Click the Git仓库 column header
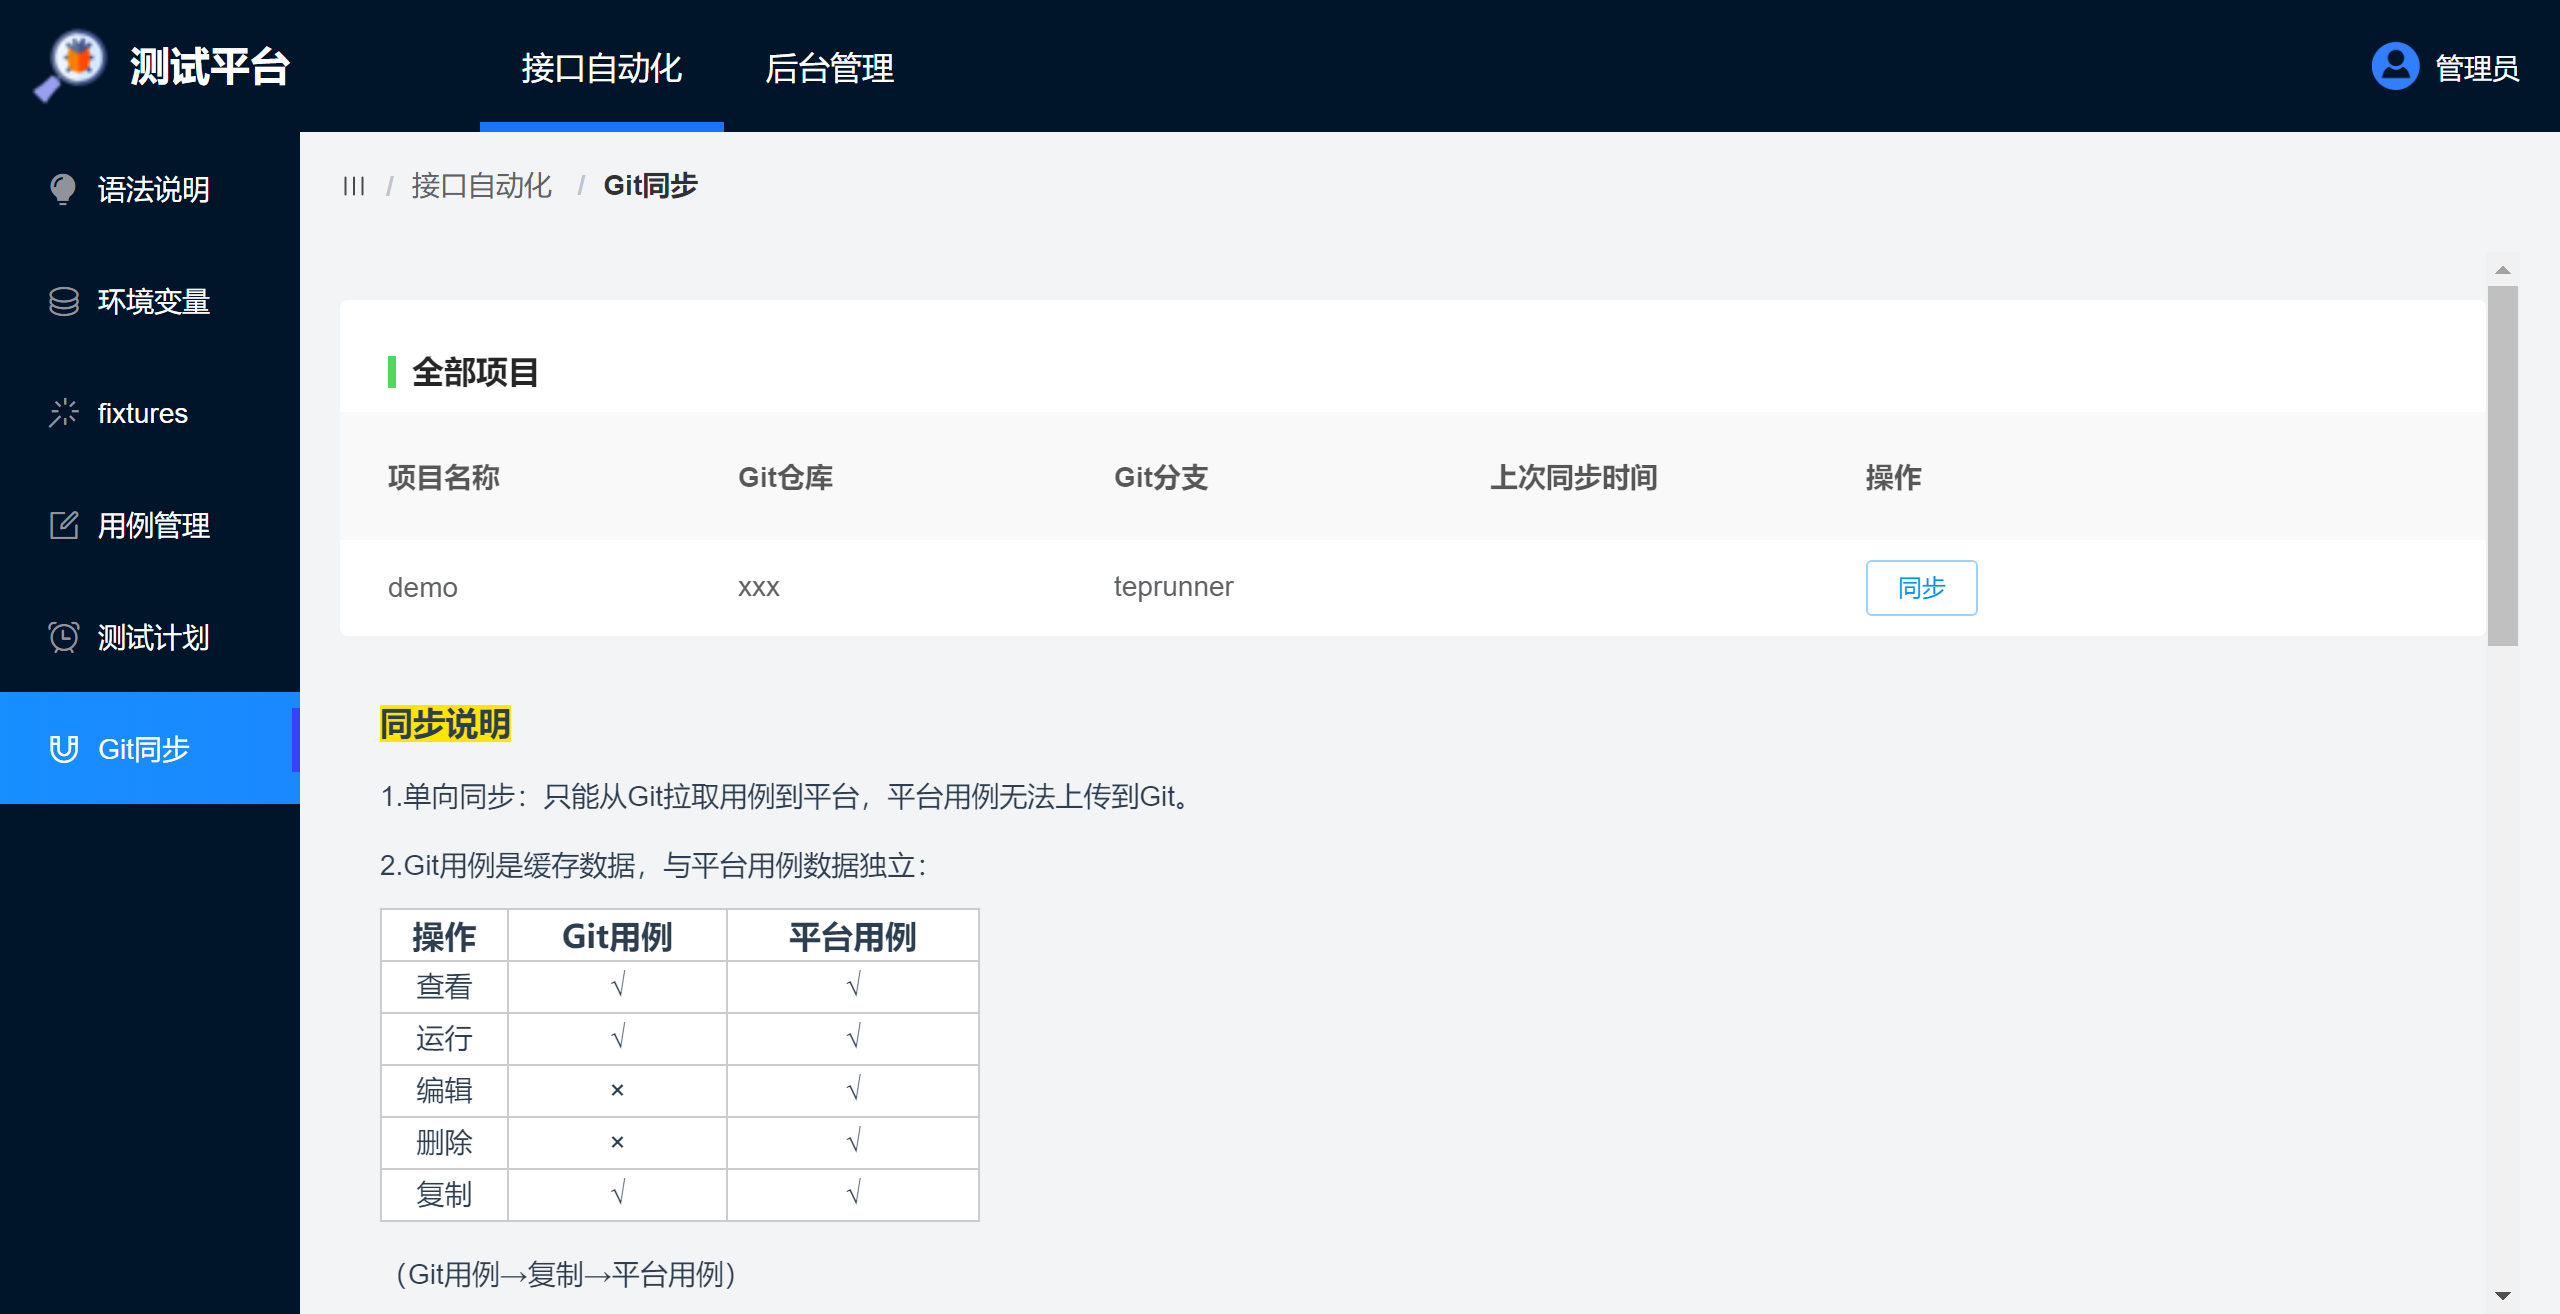Viewport: 2560px width, 1314px height. coord(785,477)
